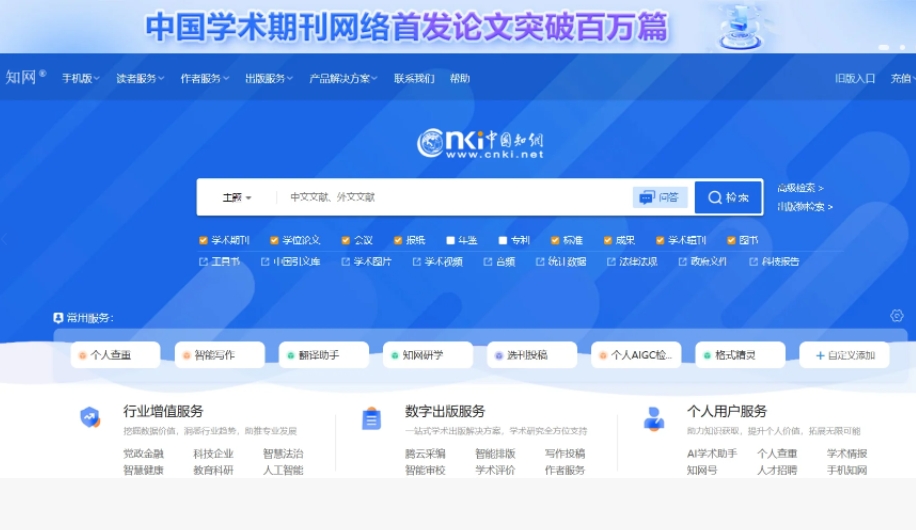Click the CNKI 中国知网 logo
The width and height of the screenshot is (916, 530).
[480, 144]
